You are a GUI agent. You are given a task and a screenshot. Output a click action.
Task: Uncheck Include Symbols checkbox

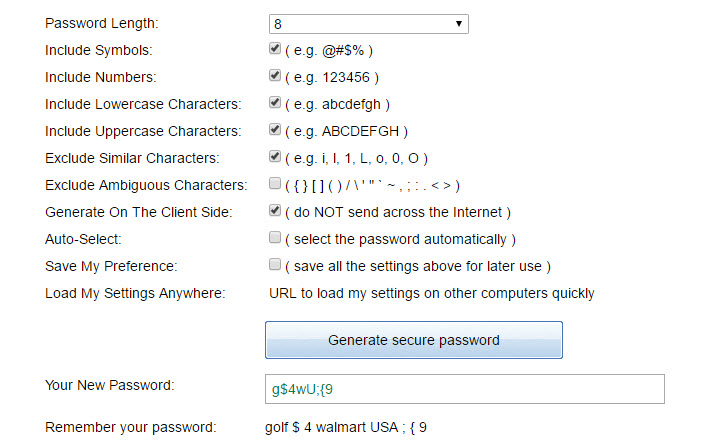[x=275, y=48]
